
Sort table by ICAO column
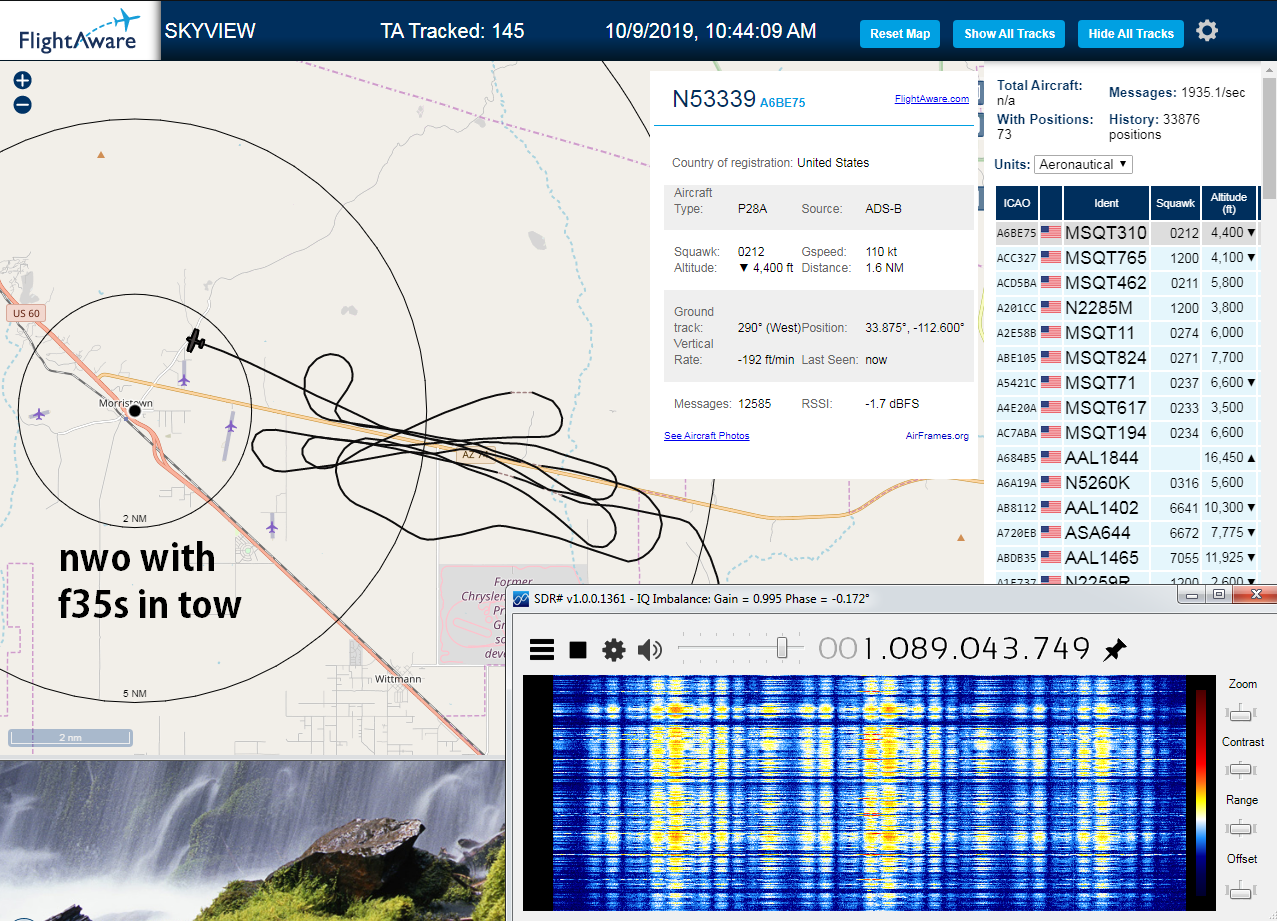coord(1016,203)
